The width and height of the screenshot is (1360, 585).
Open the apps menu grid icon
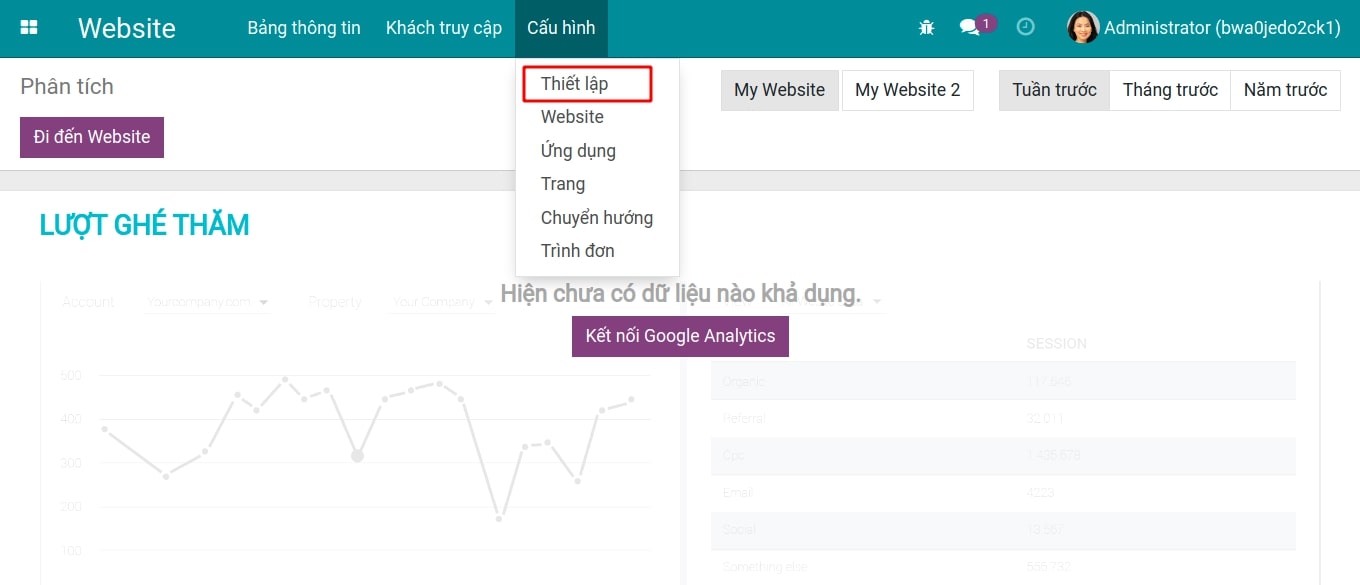tap(28, 25)
